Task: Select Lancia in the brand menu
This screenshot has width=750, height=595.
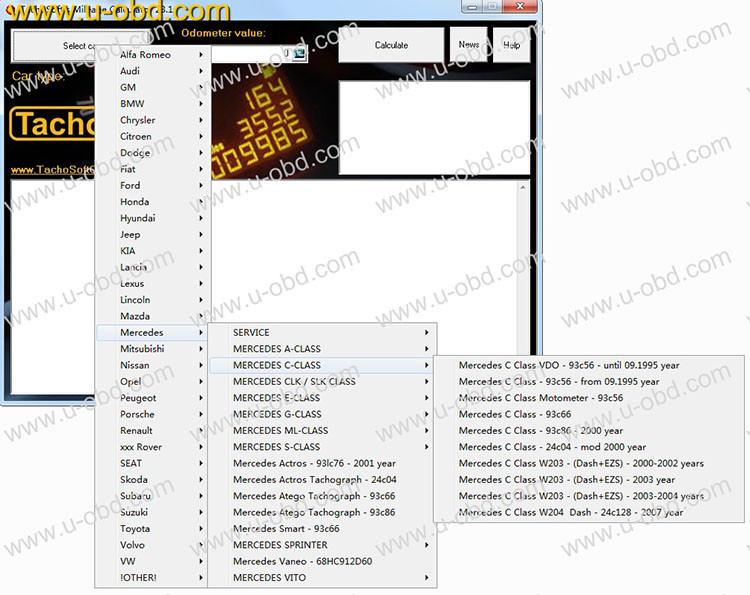Action: coord(153,267)
